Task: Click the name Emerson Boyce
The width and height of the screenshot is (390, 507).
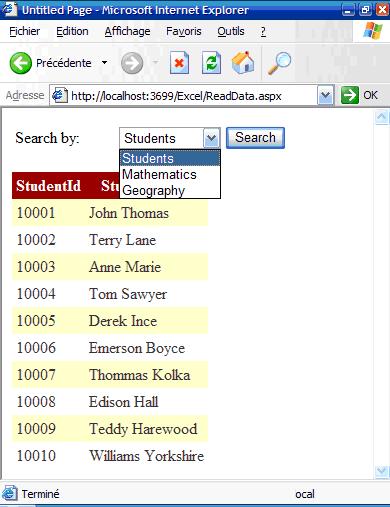Action: coord(137,348)
